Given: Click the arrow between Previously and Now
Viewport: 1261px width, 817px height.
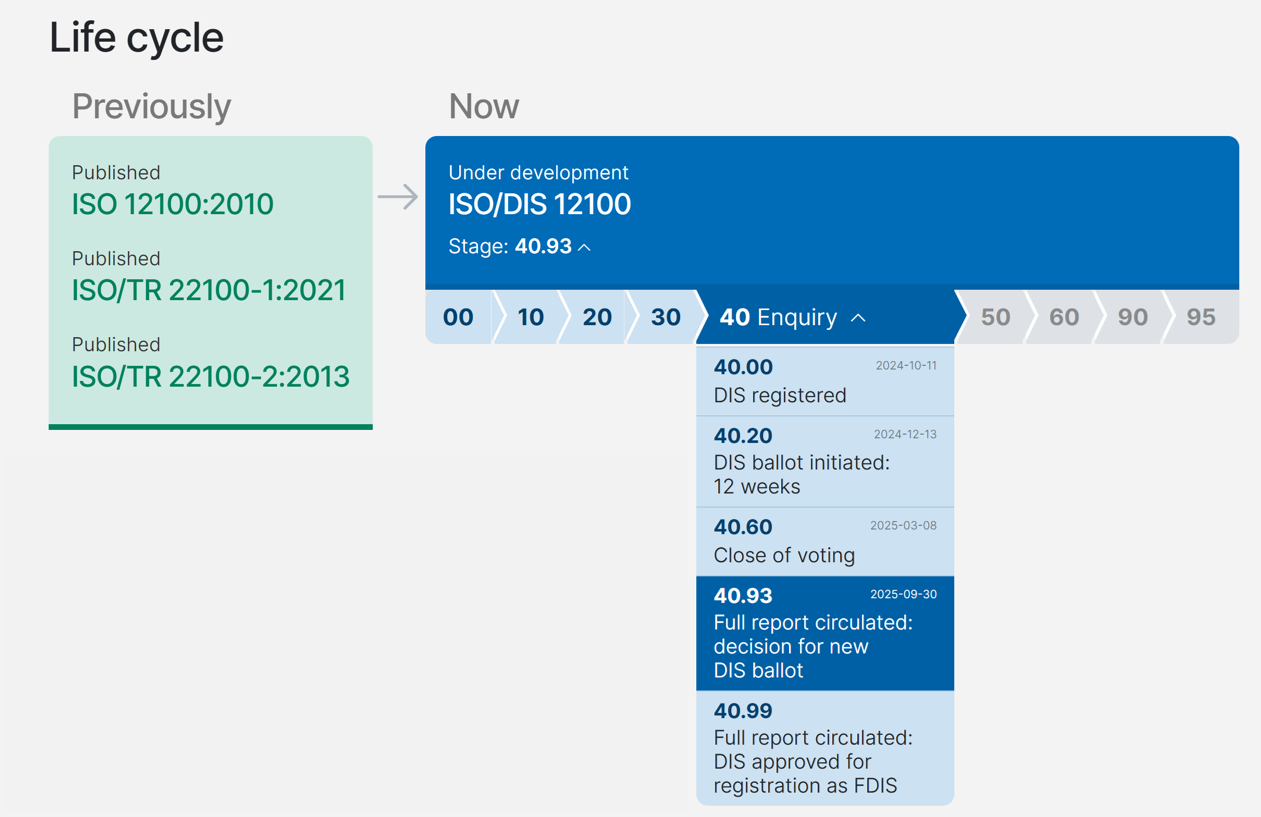Looking at the screenshot, I should (398, 197).
